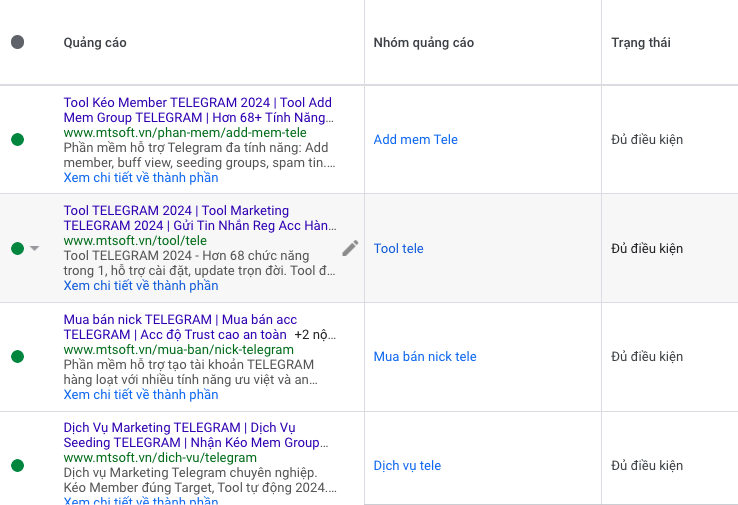Expand the +2 nội... link in third ad
The image size is (738, 505).
313,335
